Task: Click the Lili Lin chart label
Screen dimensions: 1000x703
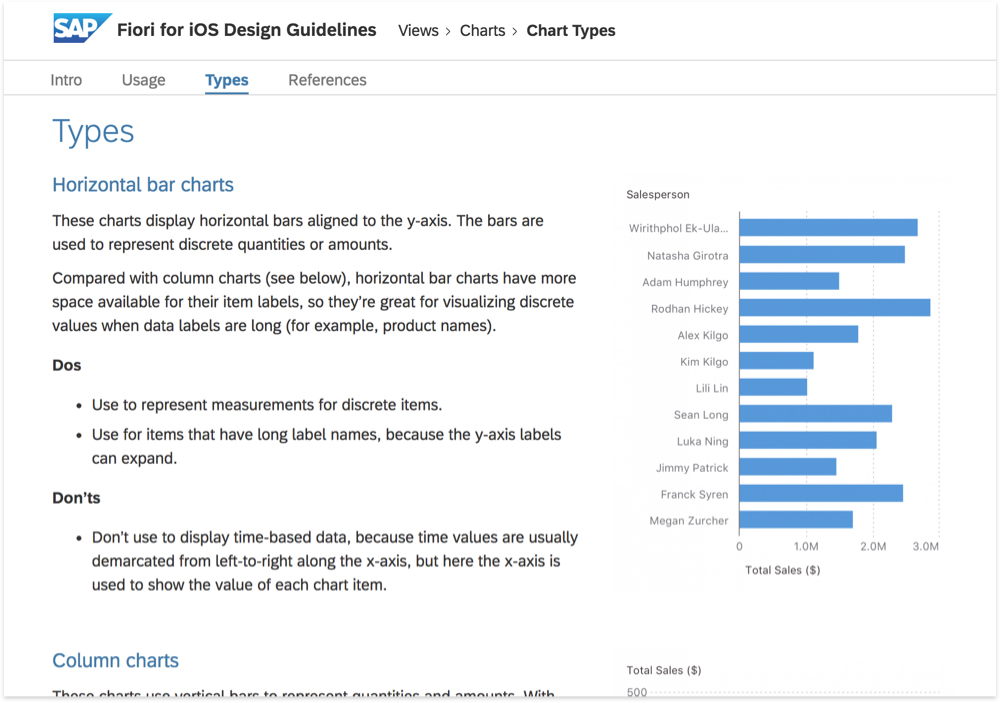Action: tap(712, 388)
